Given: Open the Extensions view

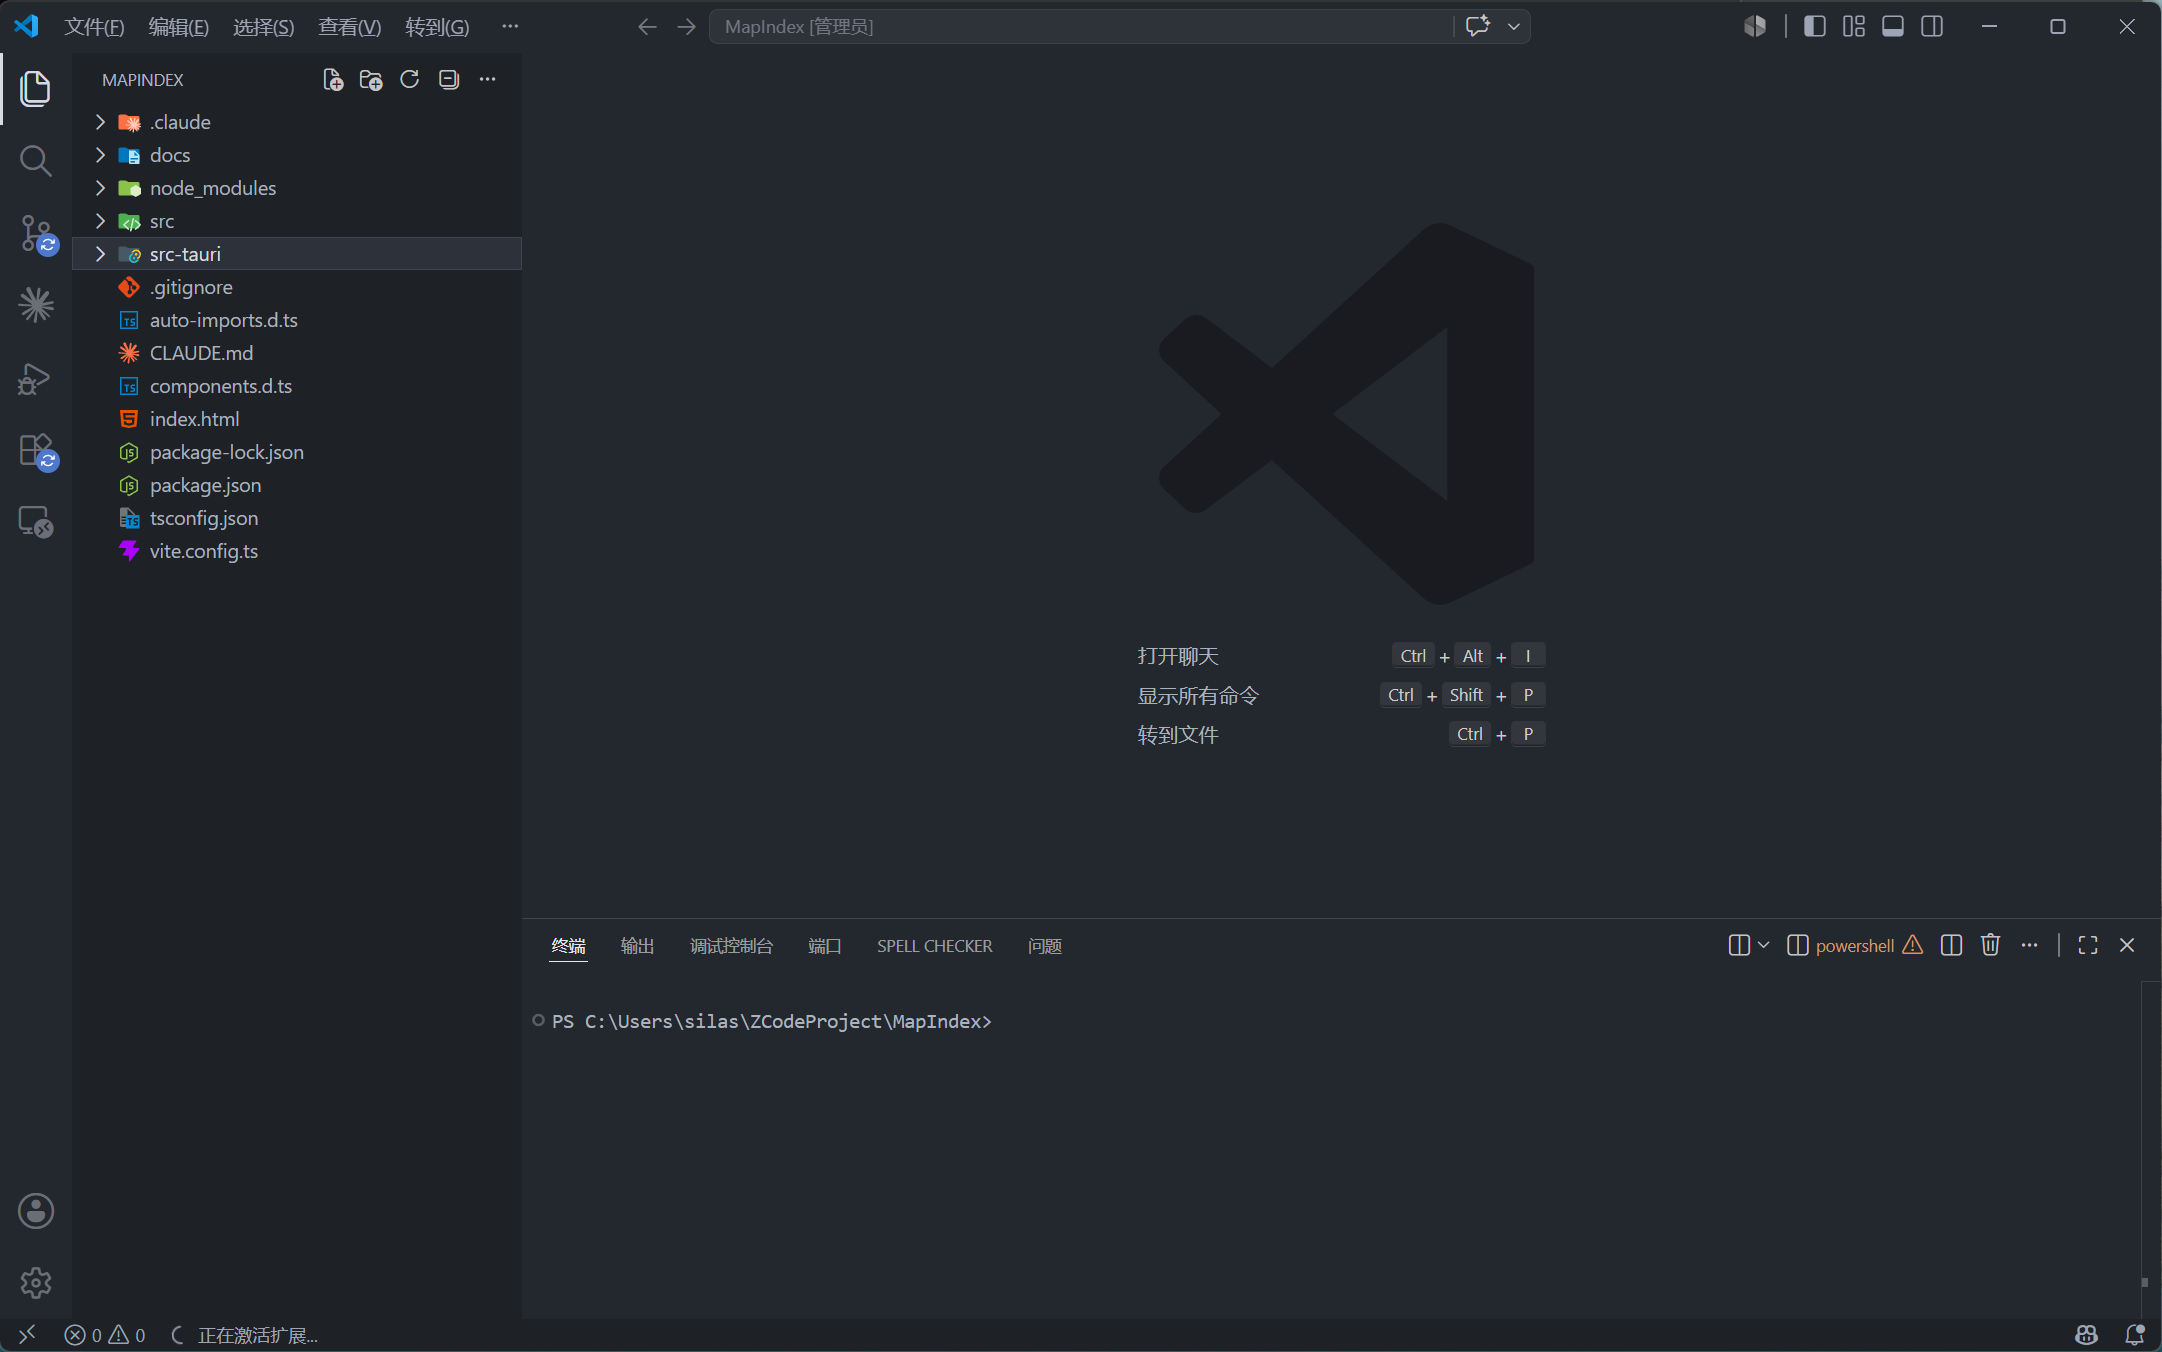Looking at the screenshot, I should click(x=38, y=451).
